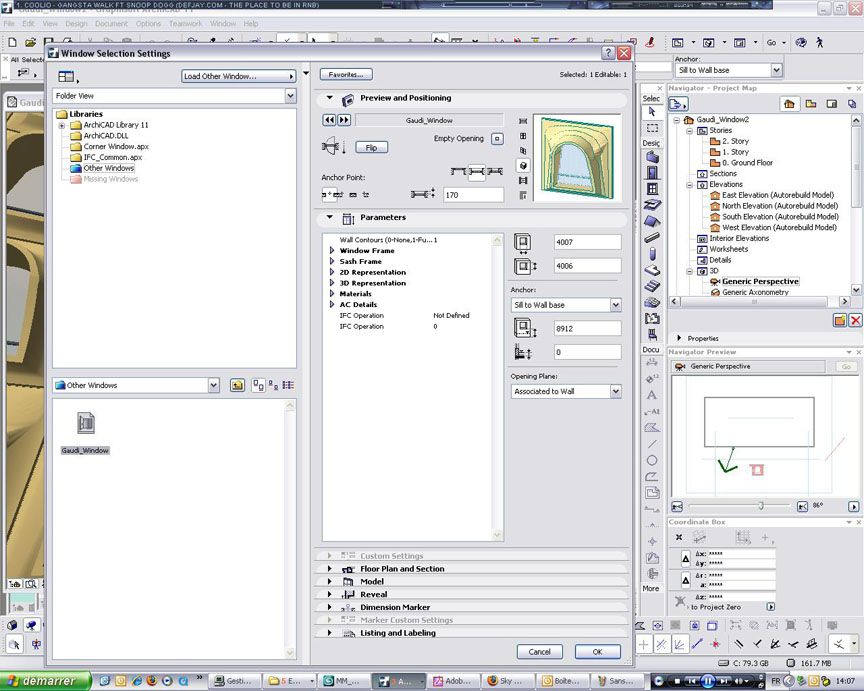Click the Load Other Window button

[x=238, y=76]
